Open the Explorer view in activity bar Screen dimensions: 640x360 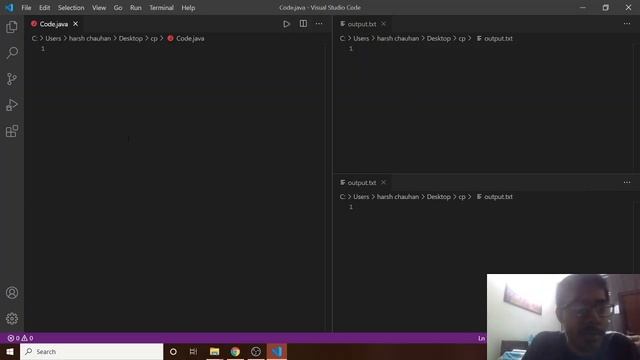[12, 27]
